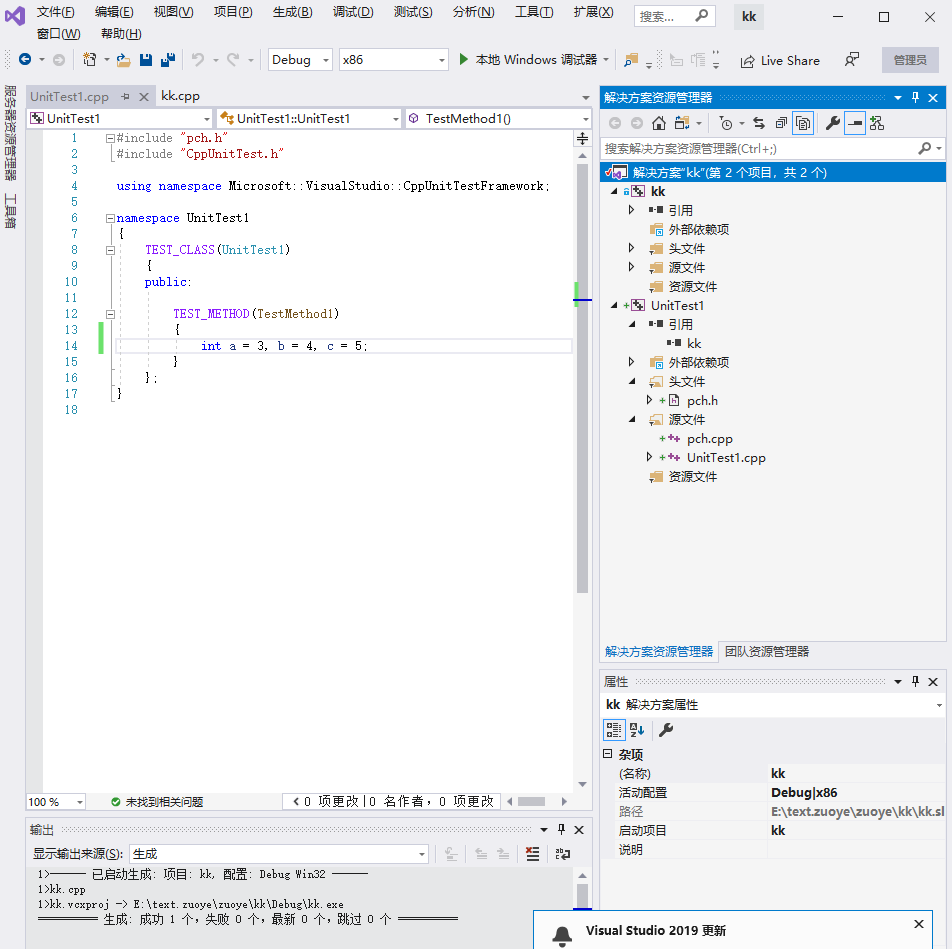This screenshot has width=952, height=949.
Task: Click the Open File toolbar icon
Action: coord(124,60)
